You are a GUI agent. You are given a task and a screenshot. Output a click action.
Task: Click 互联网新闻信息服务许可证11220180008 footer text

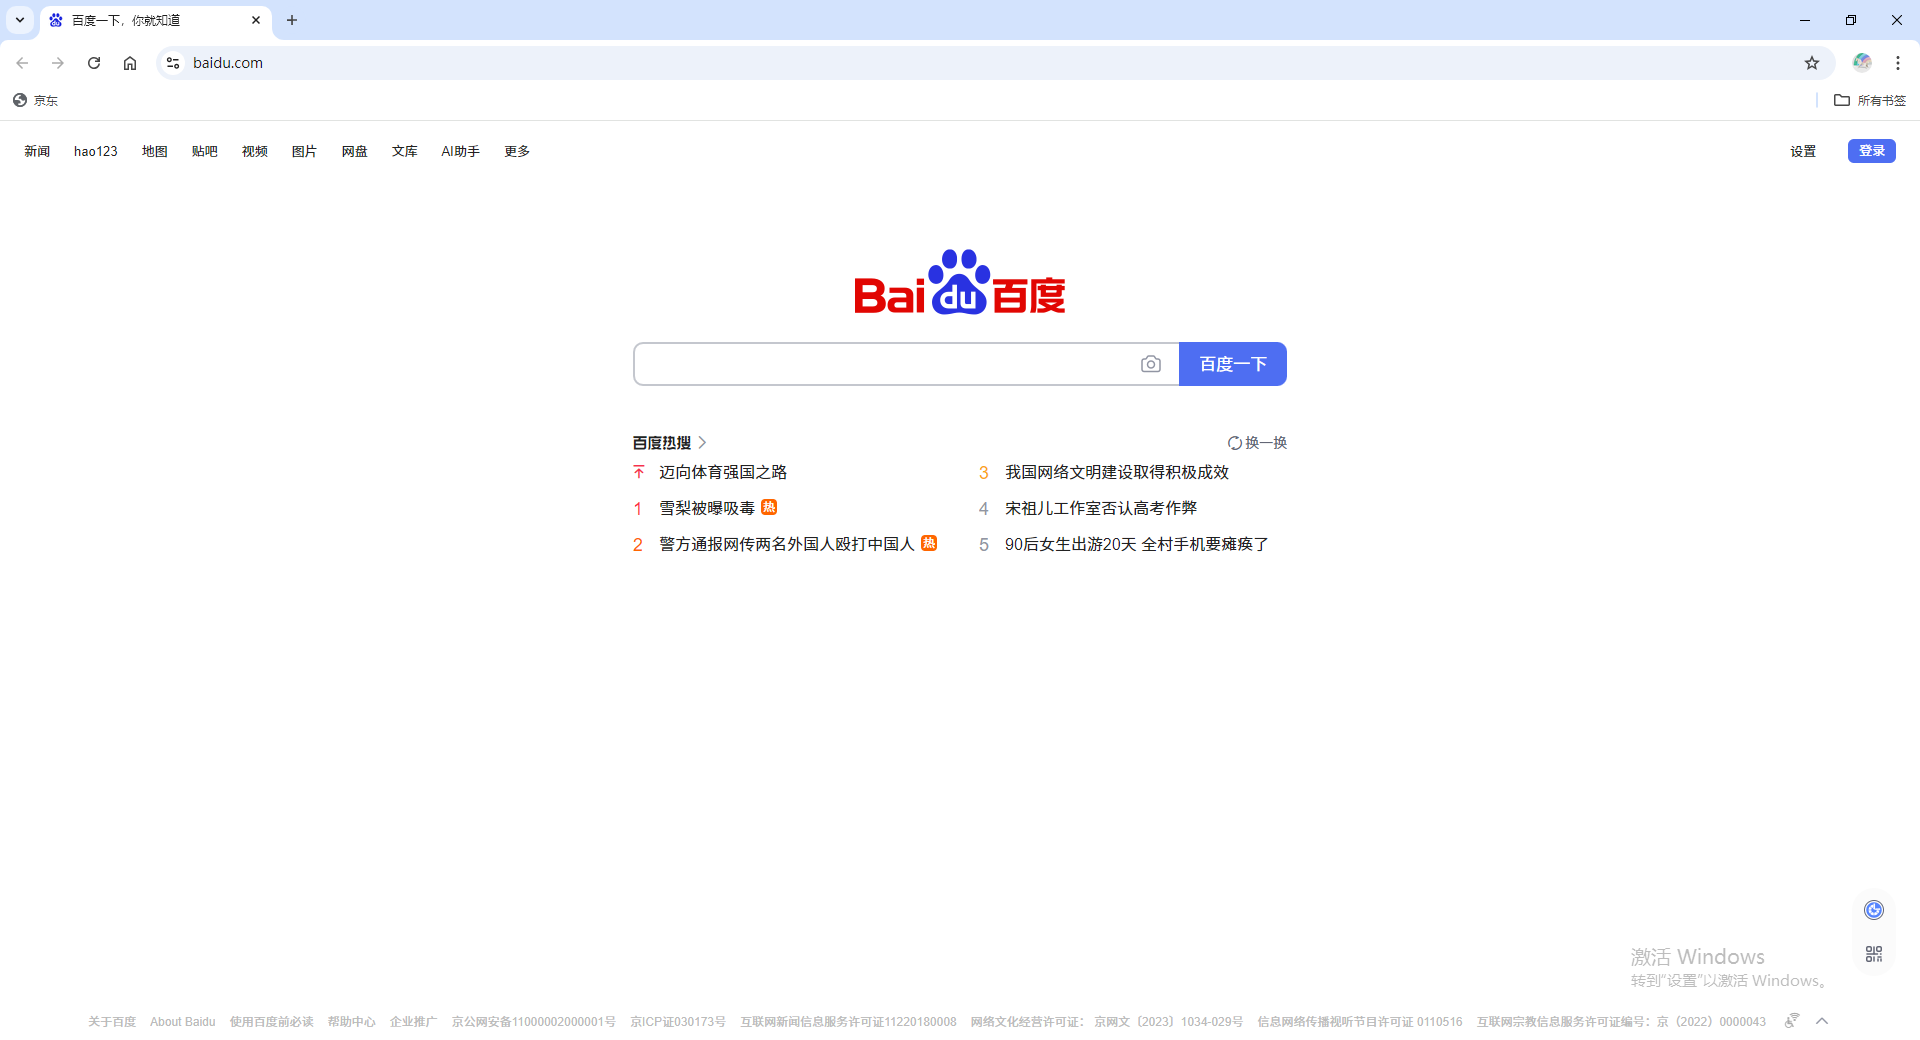click(848, 1022)
